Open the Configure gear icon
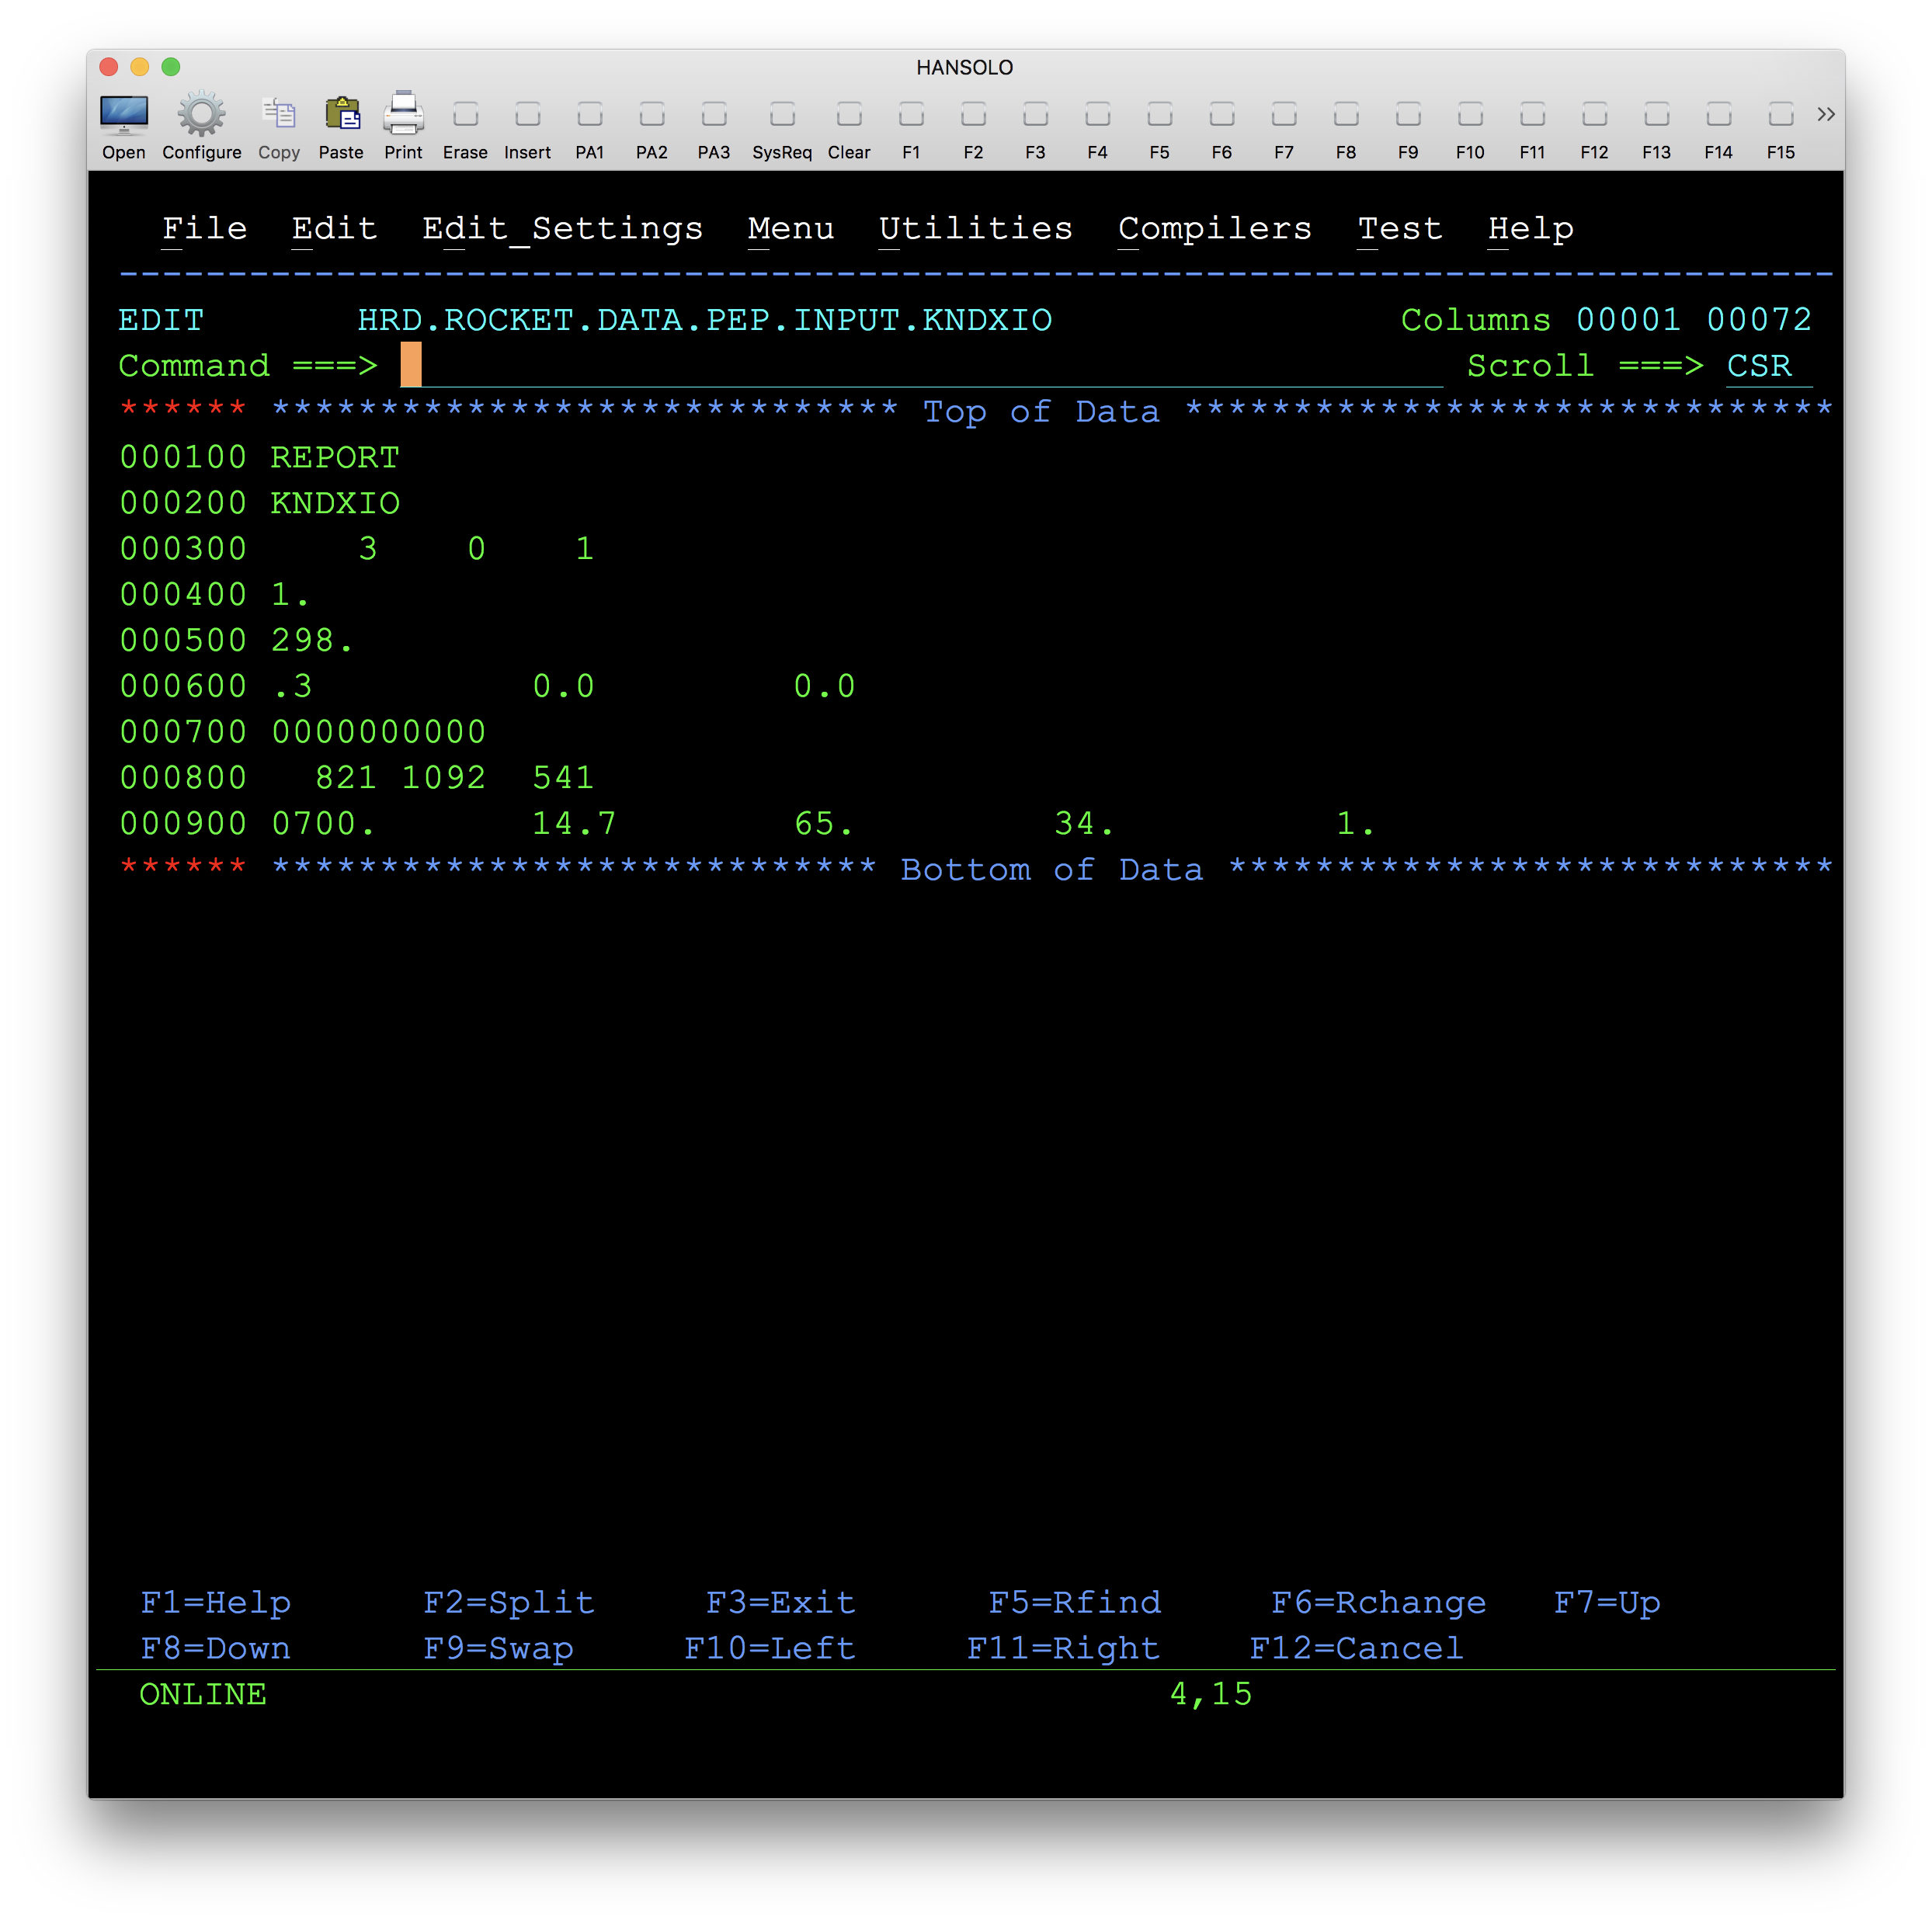This screenshot has width=1932, height=1924. click(201, 116)
